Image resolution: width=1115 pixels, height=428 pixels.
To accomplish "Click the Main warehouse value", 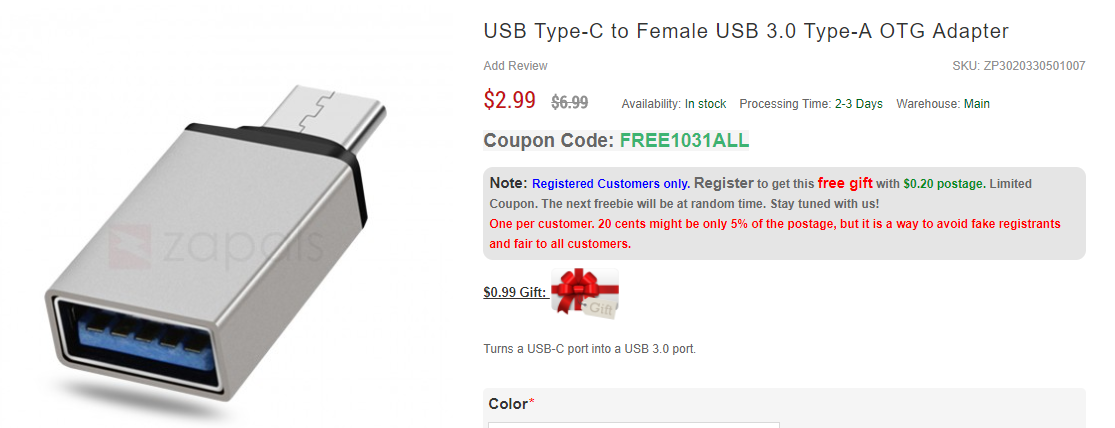I will click(977, 104).
